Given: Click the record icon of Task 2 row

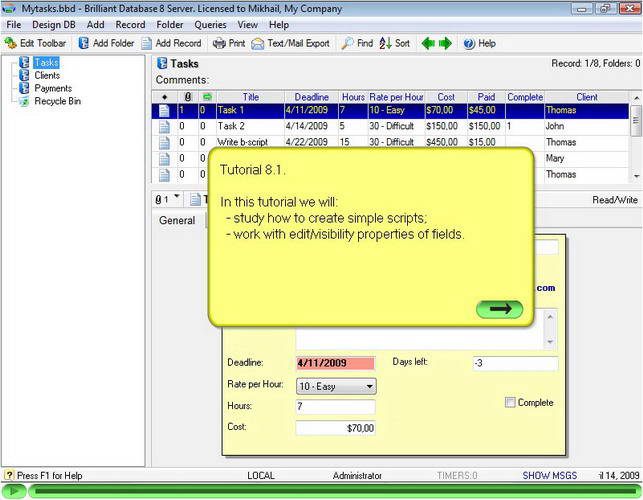Looking at the screenshot, I should [x=164, y=126].
